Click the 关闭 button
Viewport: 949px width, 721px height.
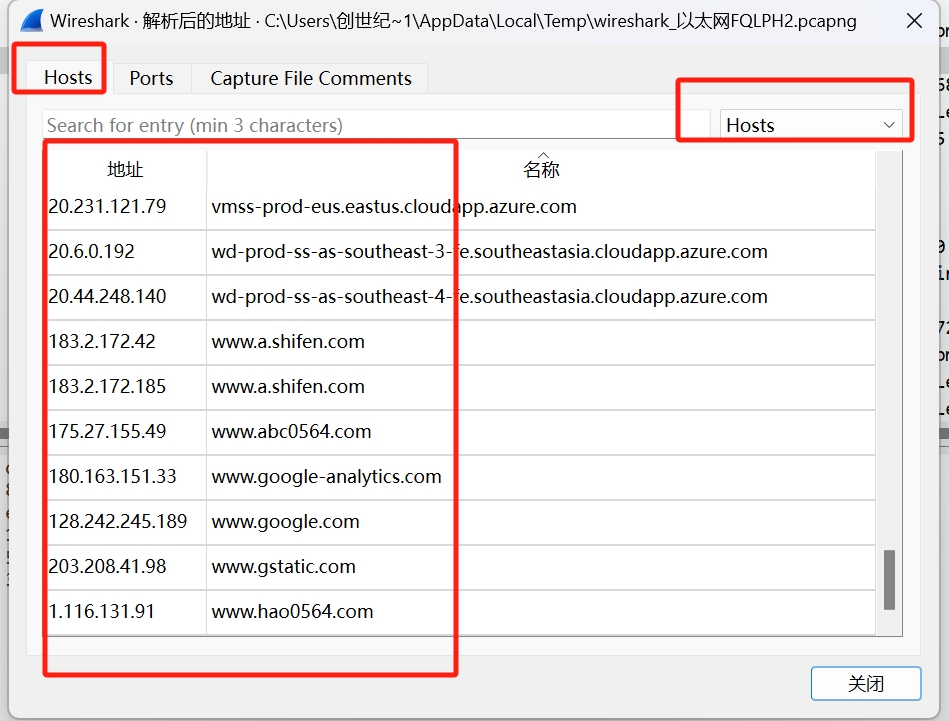tap(865, 683)
